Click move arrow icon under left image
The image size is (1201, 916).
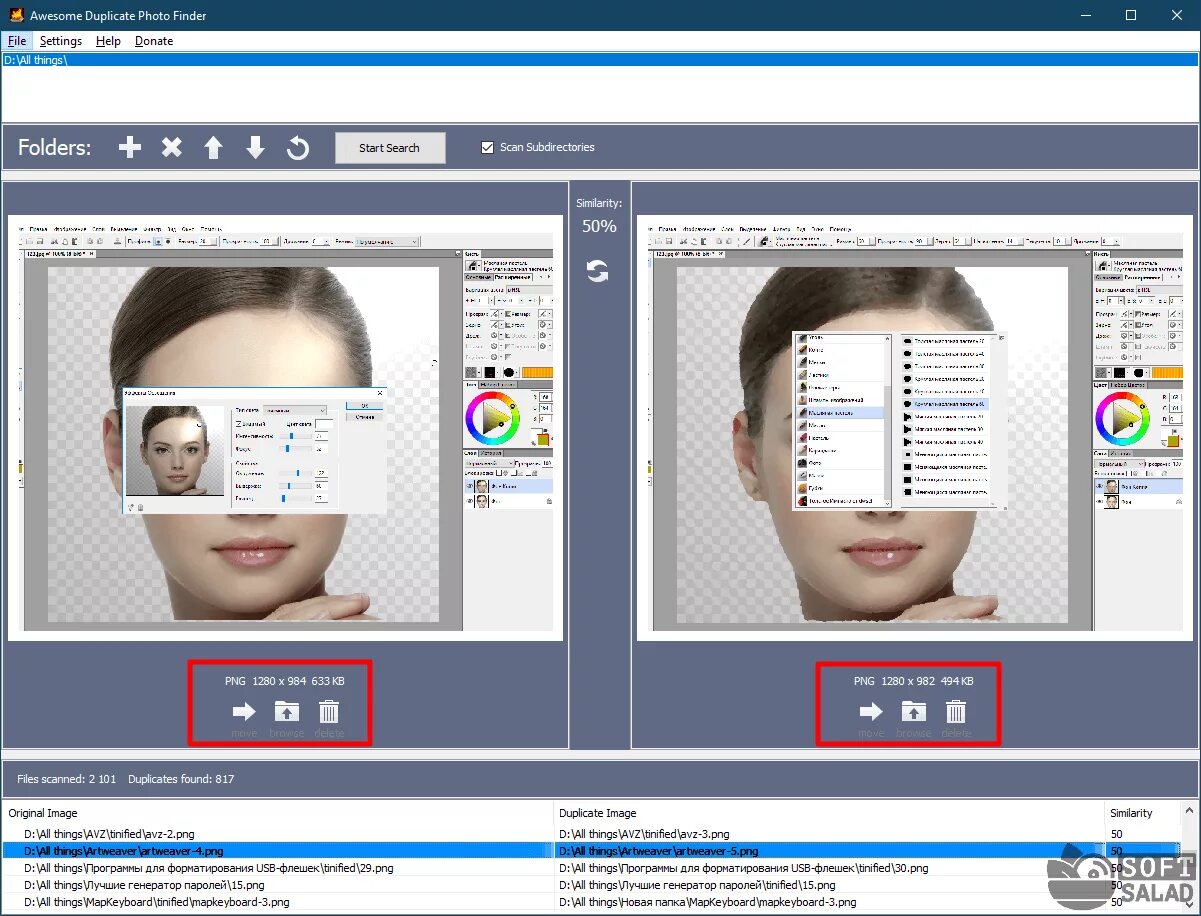click(x=244, y=712)
